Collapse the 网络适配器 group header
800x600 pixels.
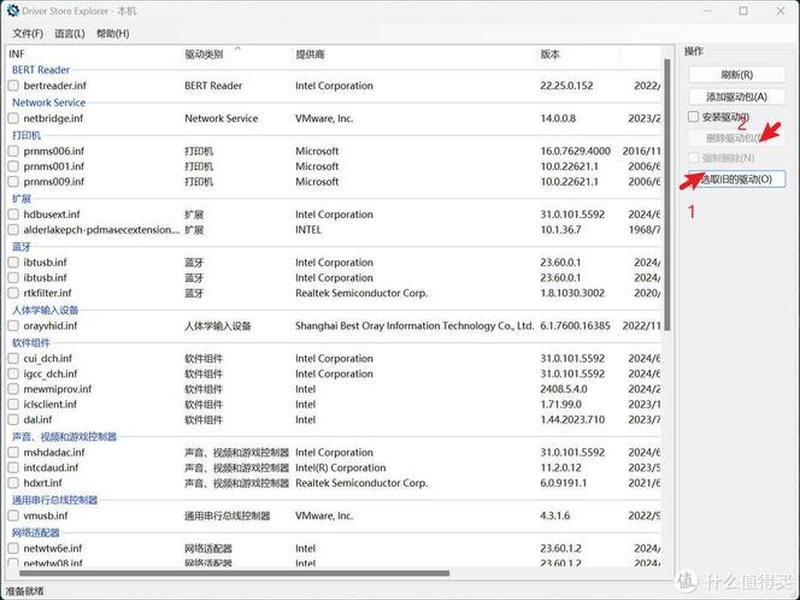(x=36, y=532)
